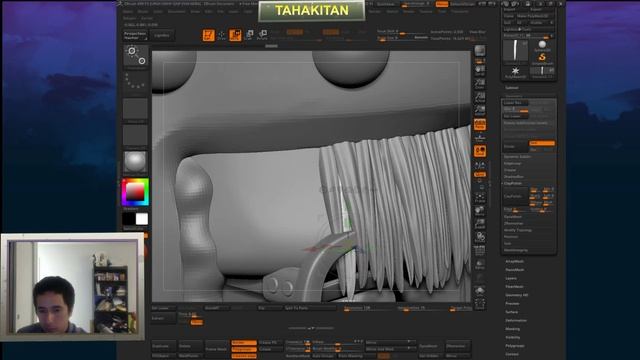Expand the NanoMesh section
The height and width of the screenshot is (360, 640).
(x=515, y=270)
